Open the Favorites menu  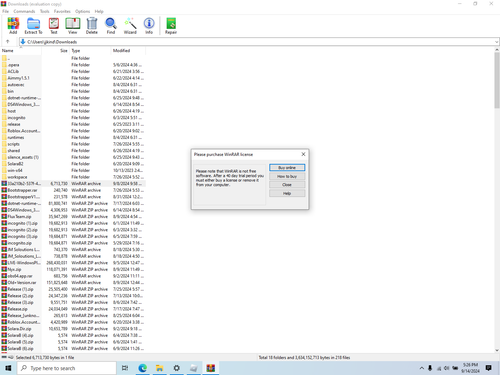(x=62, y=11)
